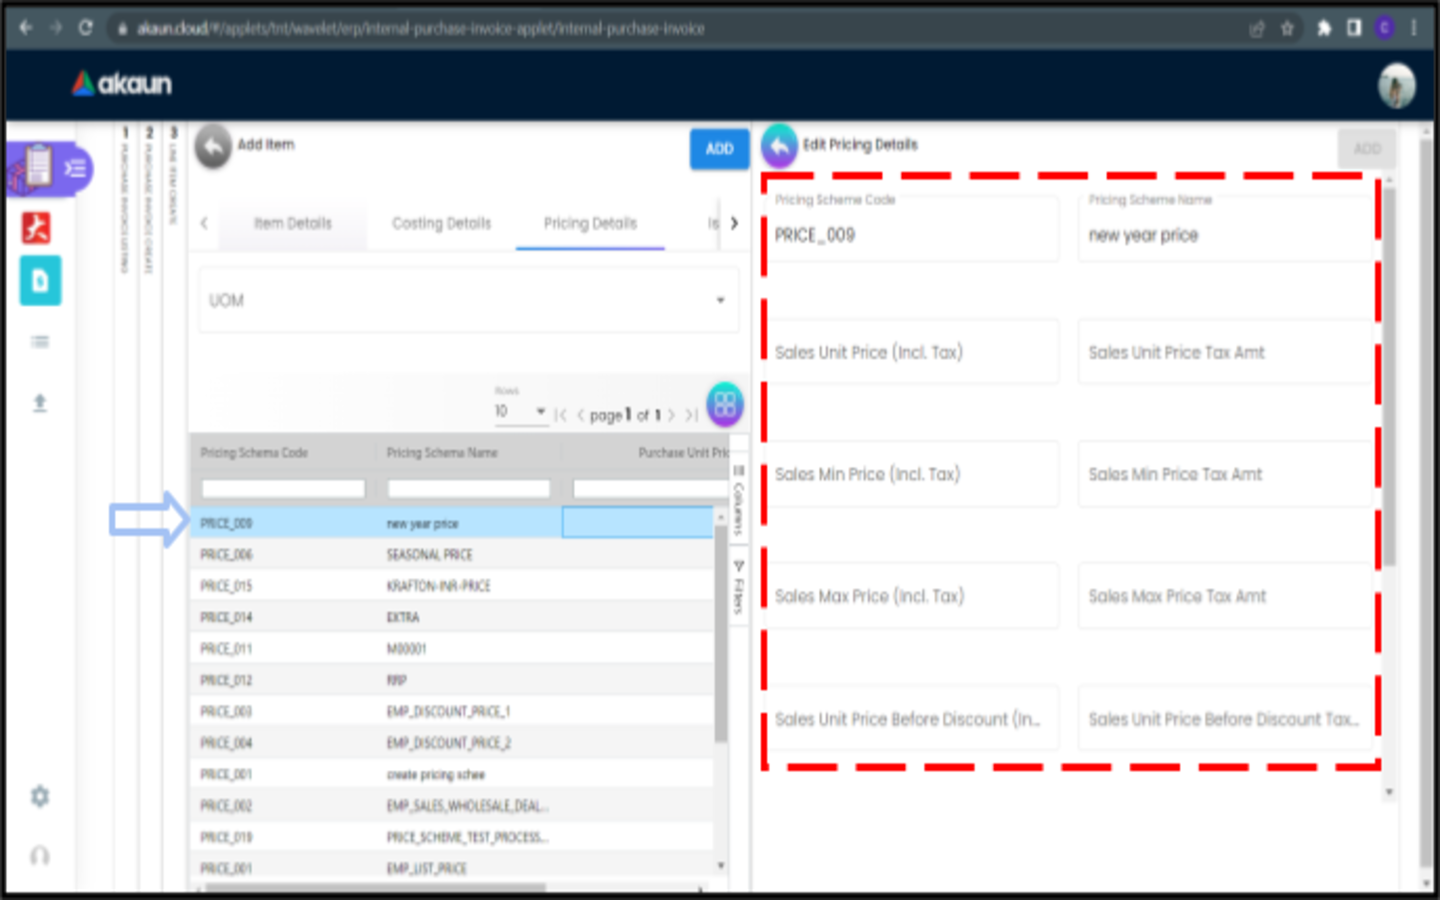1440x900 pixels.
Task: Go to first page of pricing table
Action: (x=560, y=415)
